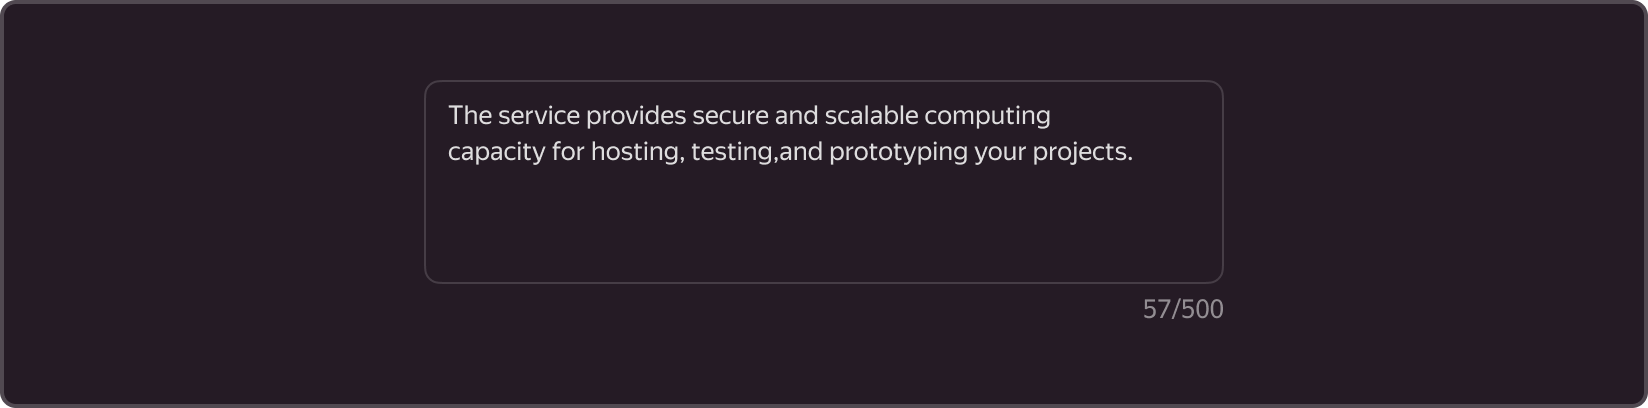The image size is (1648, 408).
Task: Place cursor on the word "computing"
Action: click(x=987, y=117)
